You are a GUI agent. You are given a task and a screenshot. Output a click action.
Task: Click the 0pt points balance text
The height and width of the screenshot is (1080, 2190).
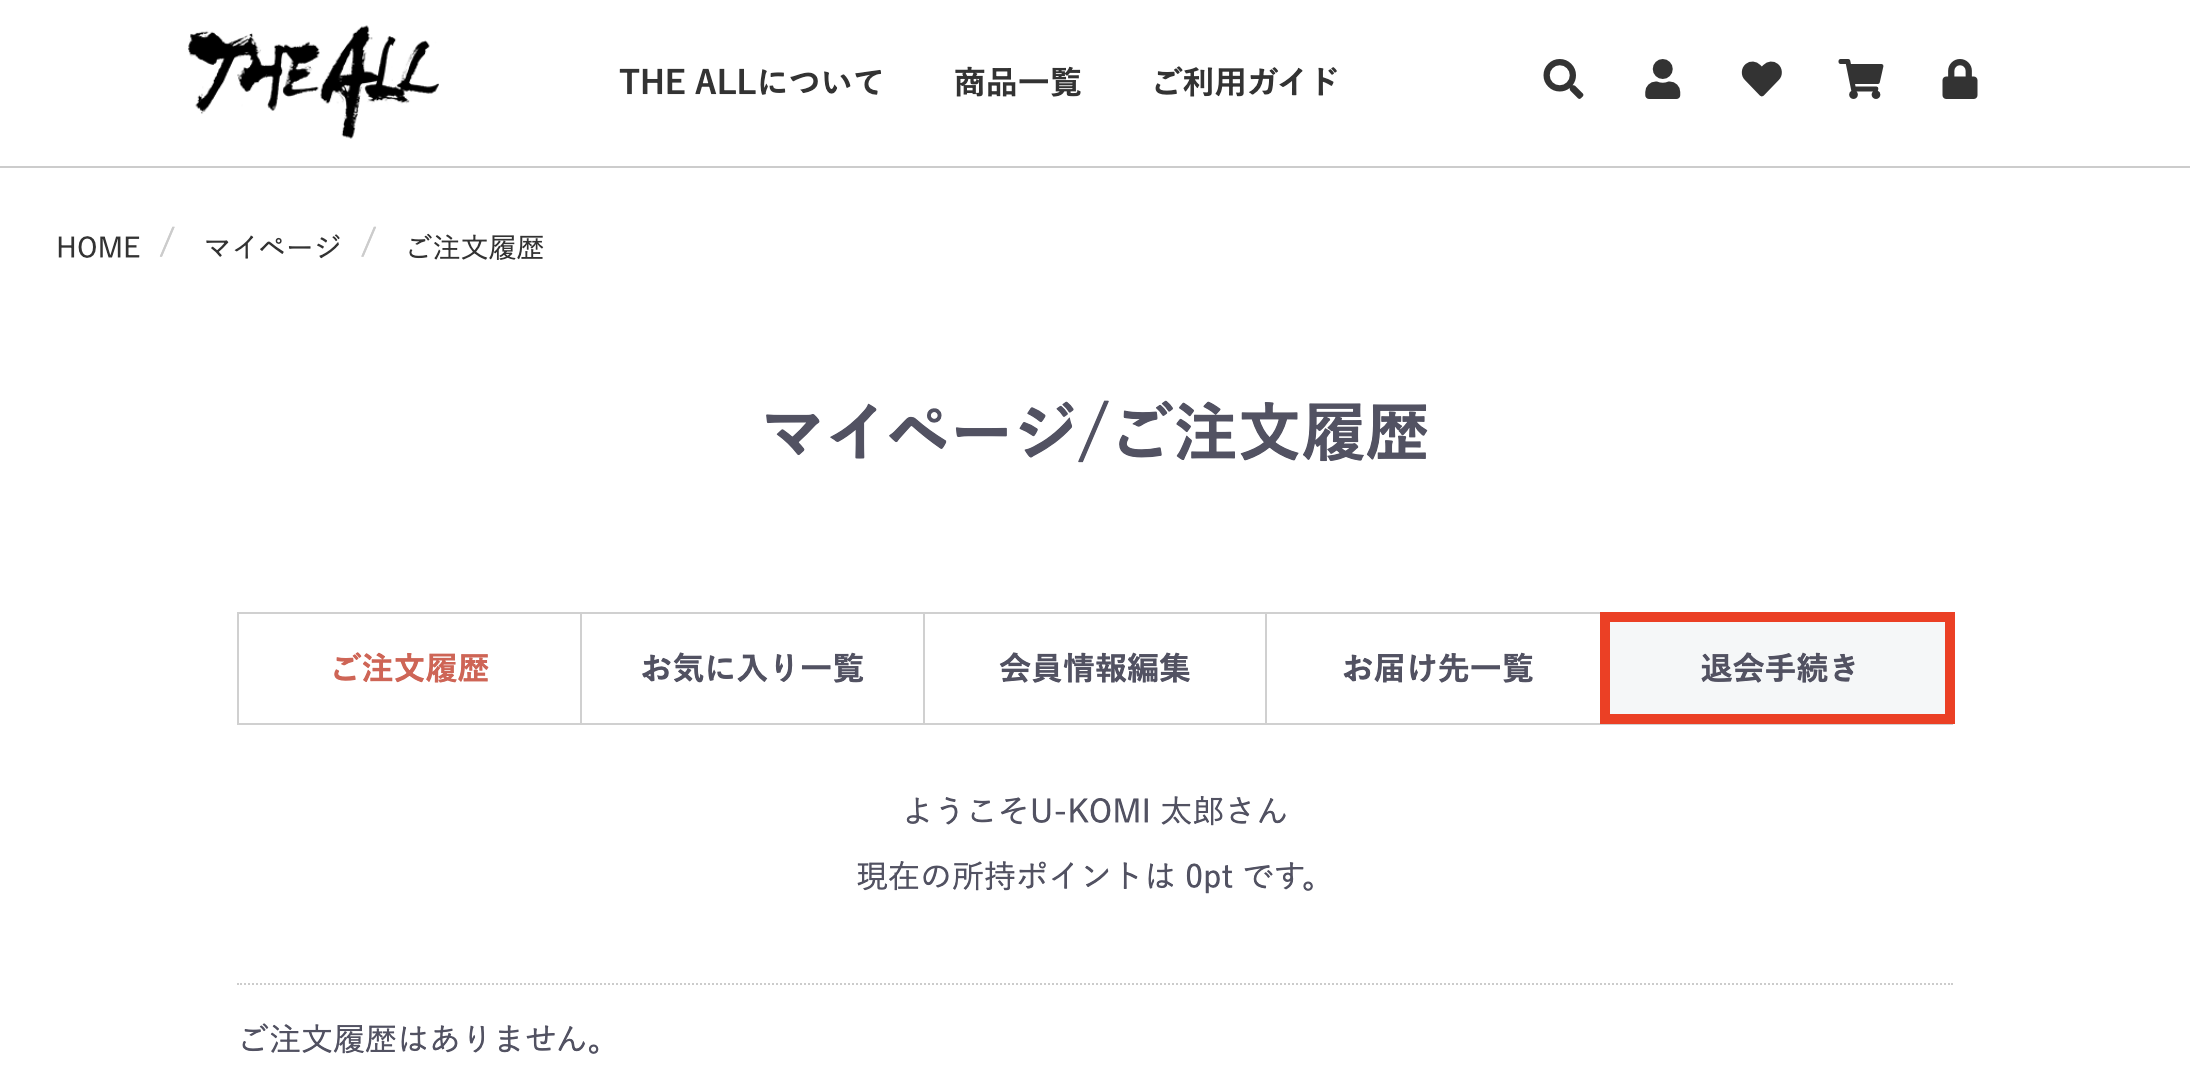tap(1208, 877)
